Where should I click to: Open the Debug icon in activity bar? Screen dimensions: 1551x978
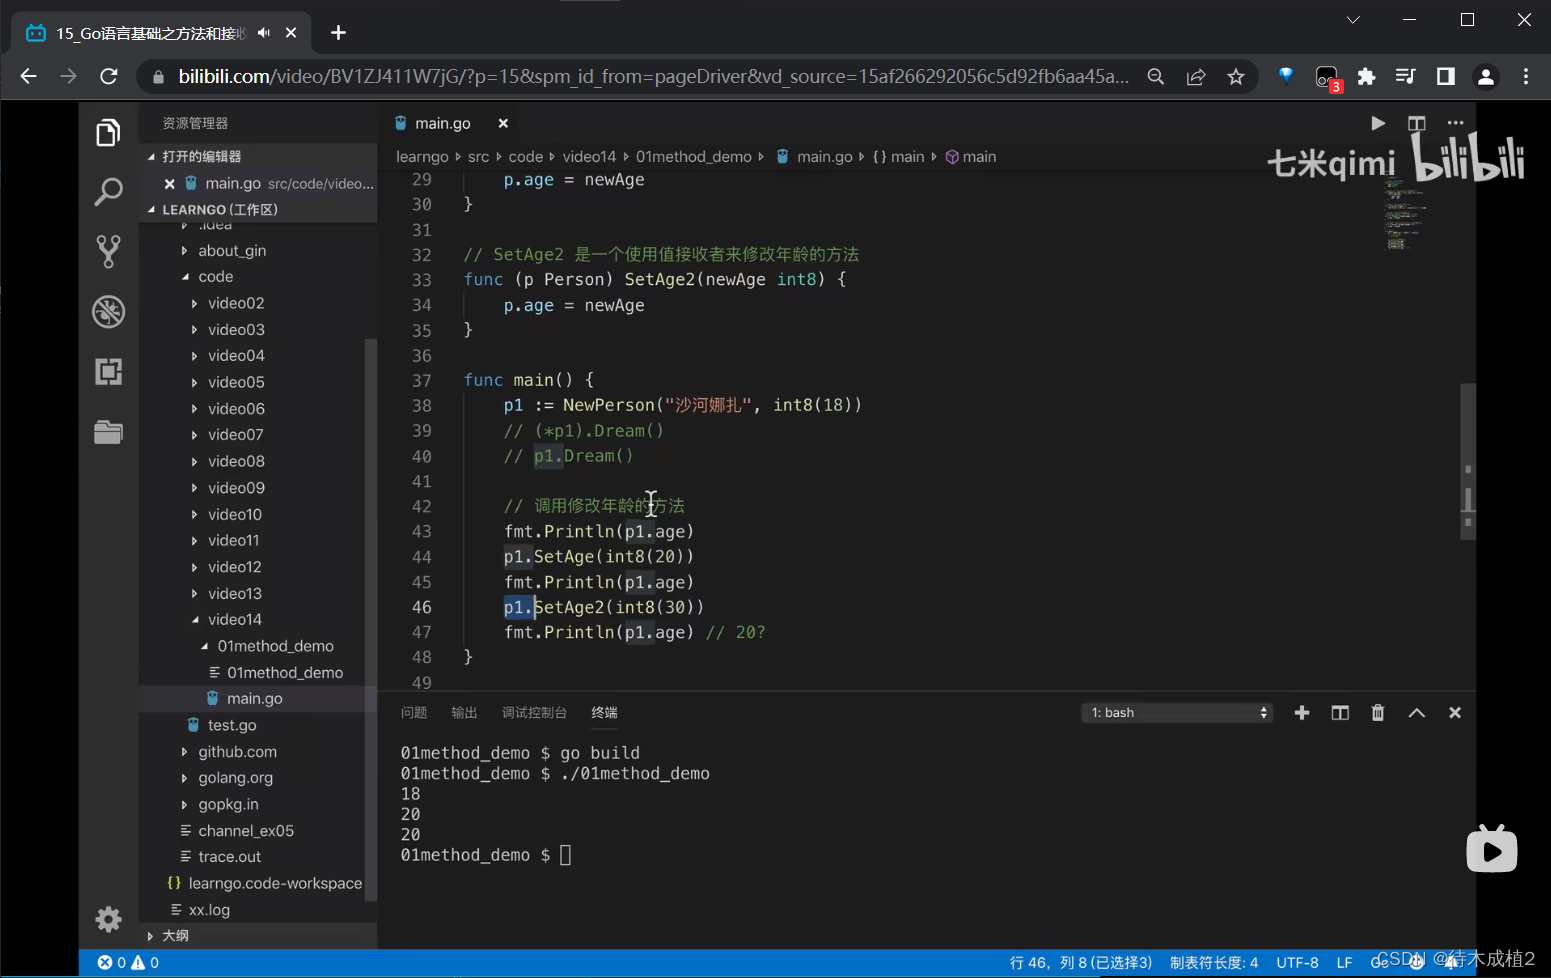point(108,311)
